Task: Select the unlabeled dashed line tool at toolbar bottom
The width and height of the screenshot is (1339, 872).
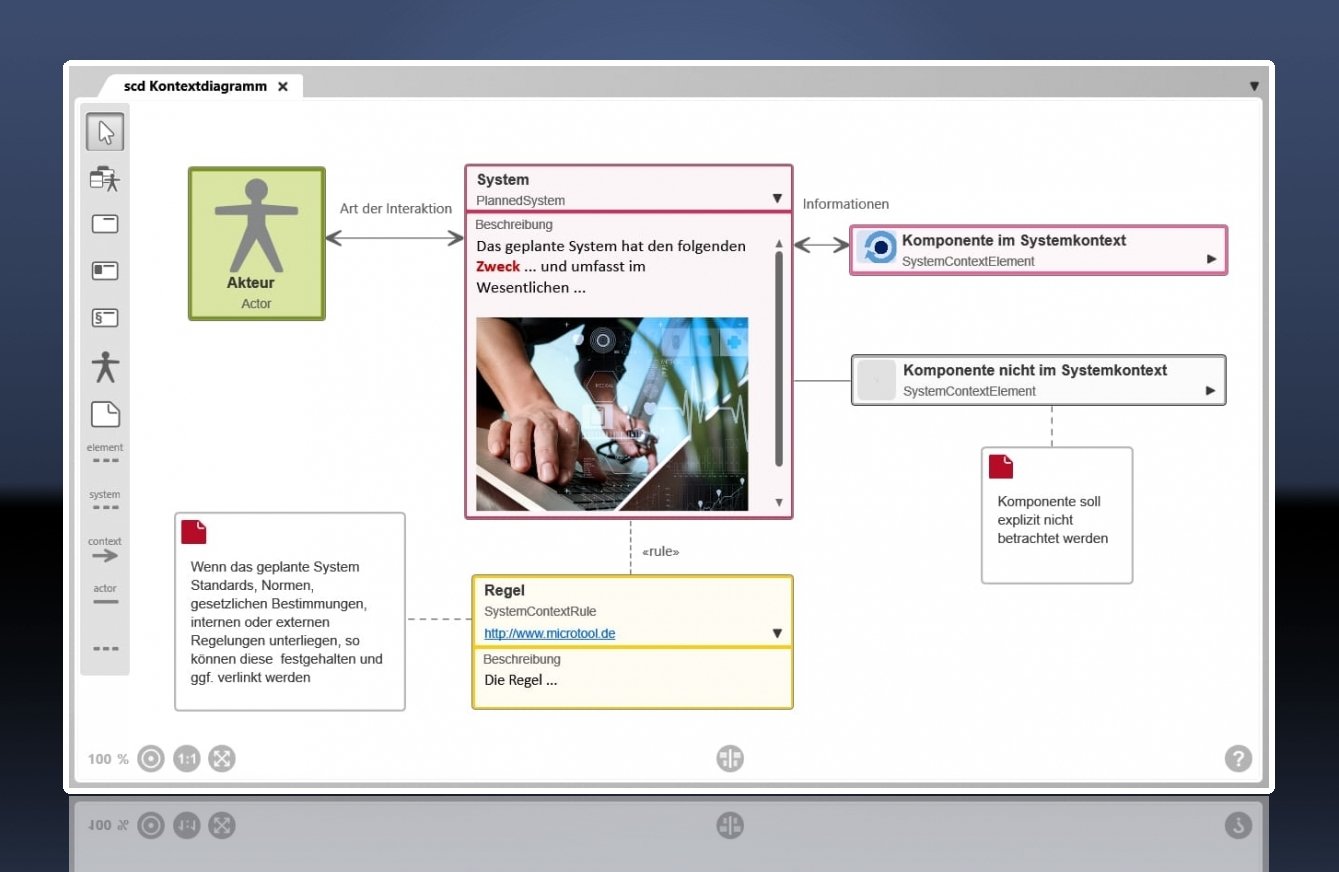Action: point(105,649)
